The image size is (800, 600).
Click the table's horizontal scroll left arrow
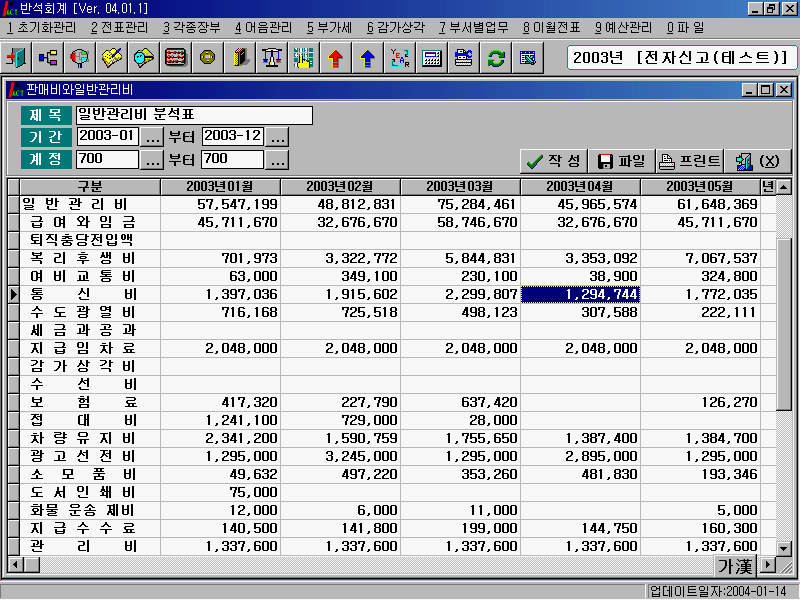pos(16,565)
